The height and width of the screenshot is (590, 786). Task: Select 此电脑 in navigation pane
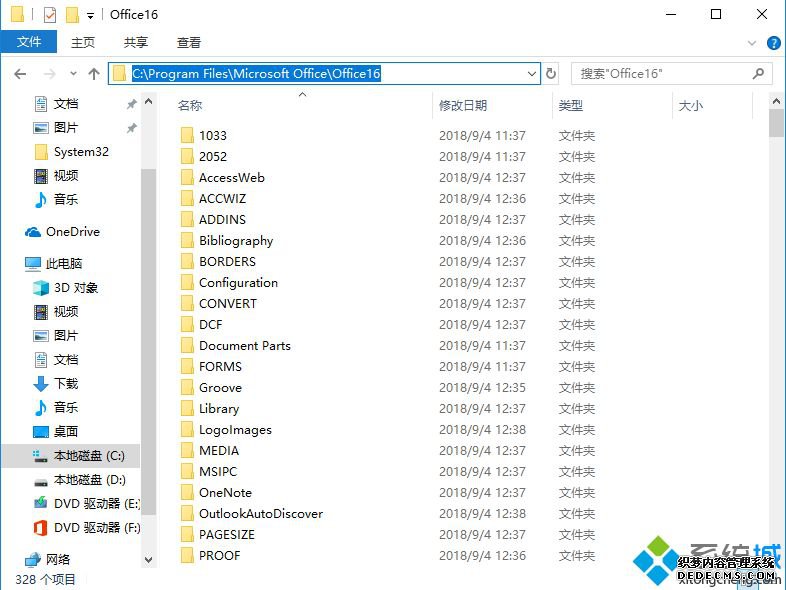point(64,264)
